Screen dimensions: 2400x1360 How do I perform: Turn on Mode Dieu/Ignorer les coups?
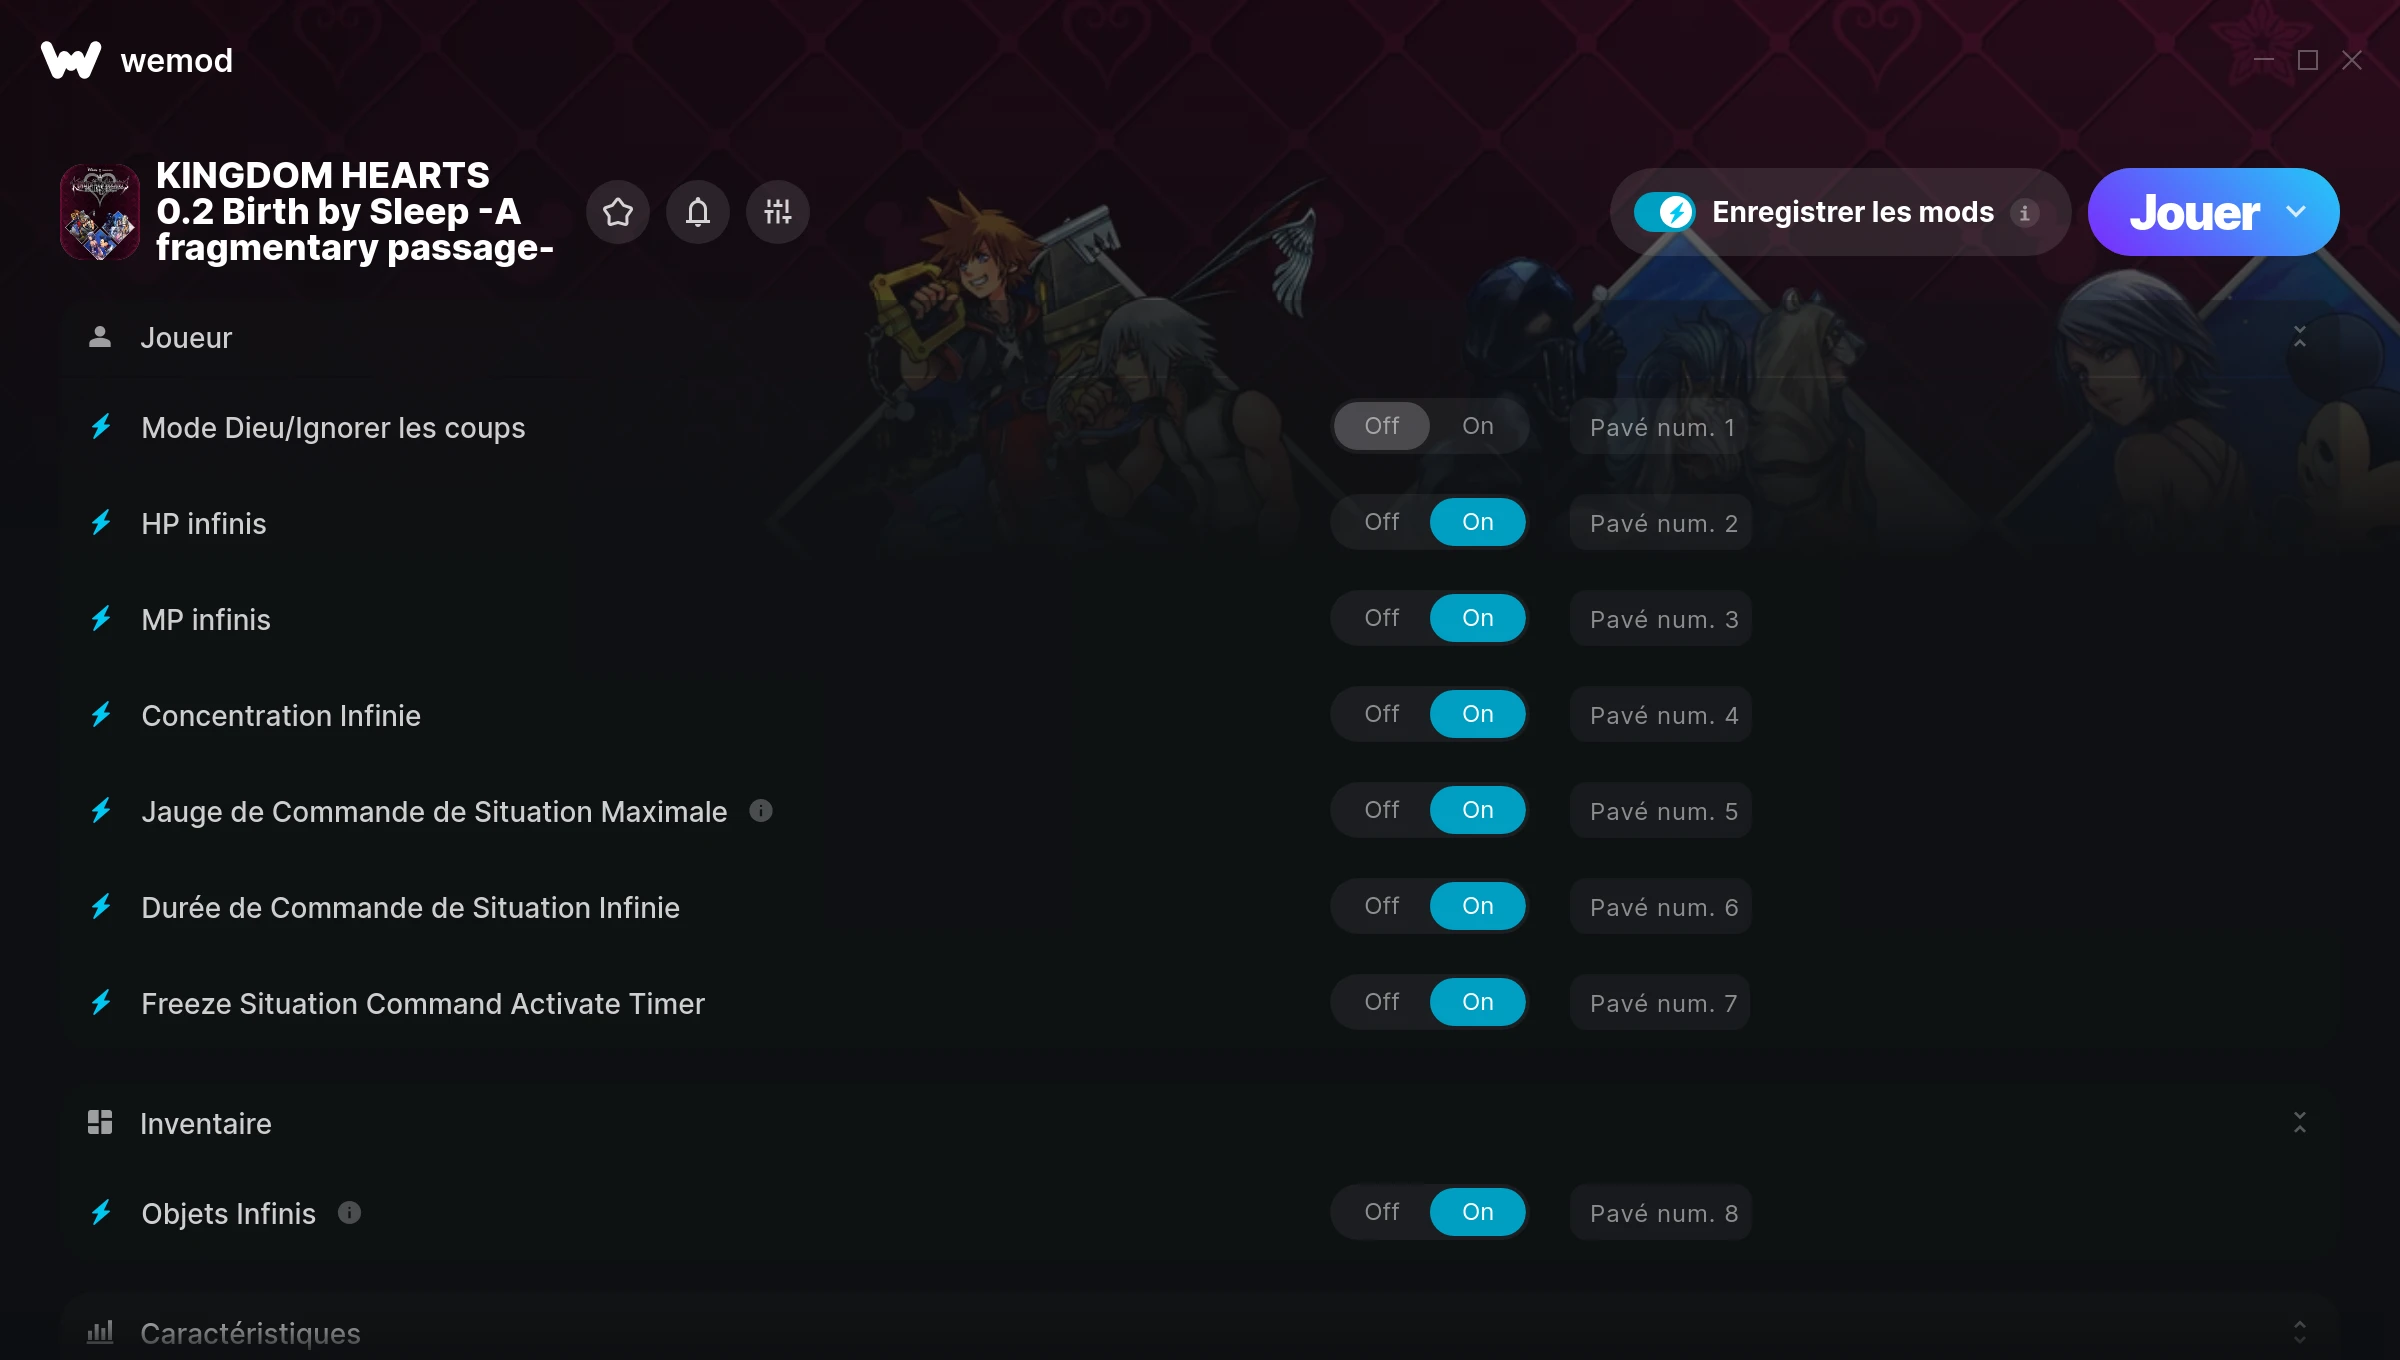pyautogui.click(x=1477, y=426)
